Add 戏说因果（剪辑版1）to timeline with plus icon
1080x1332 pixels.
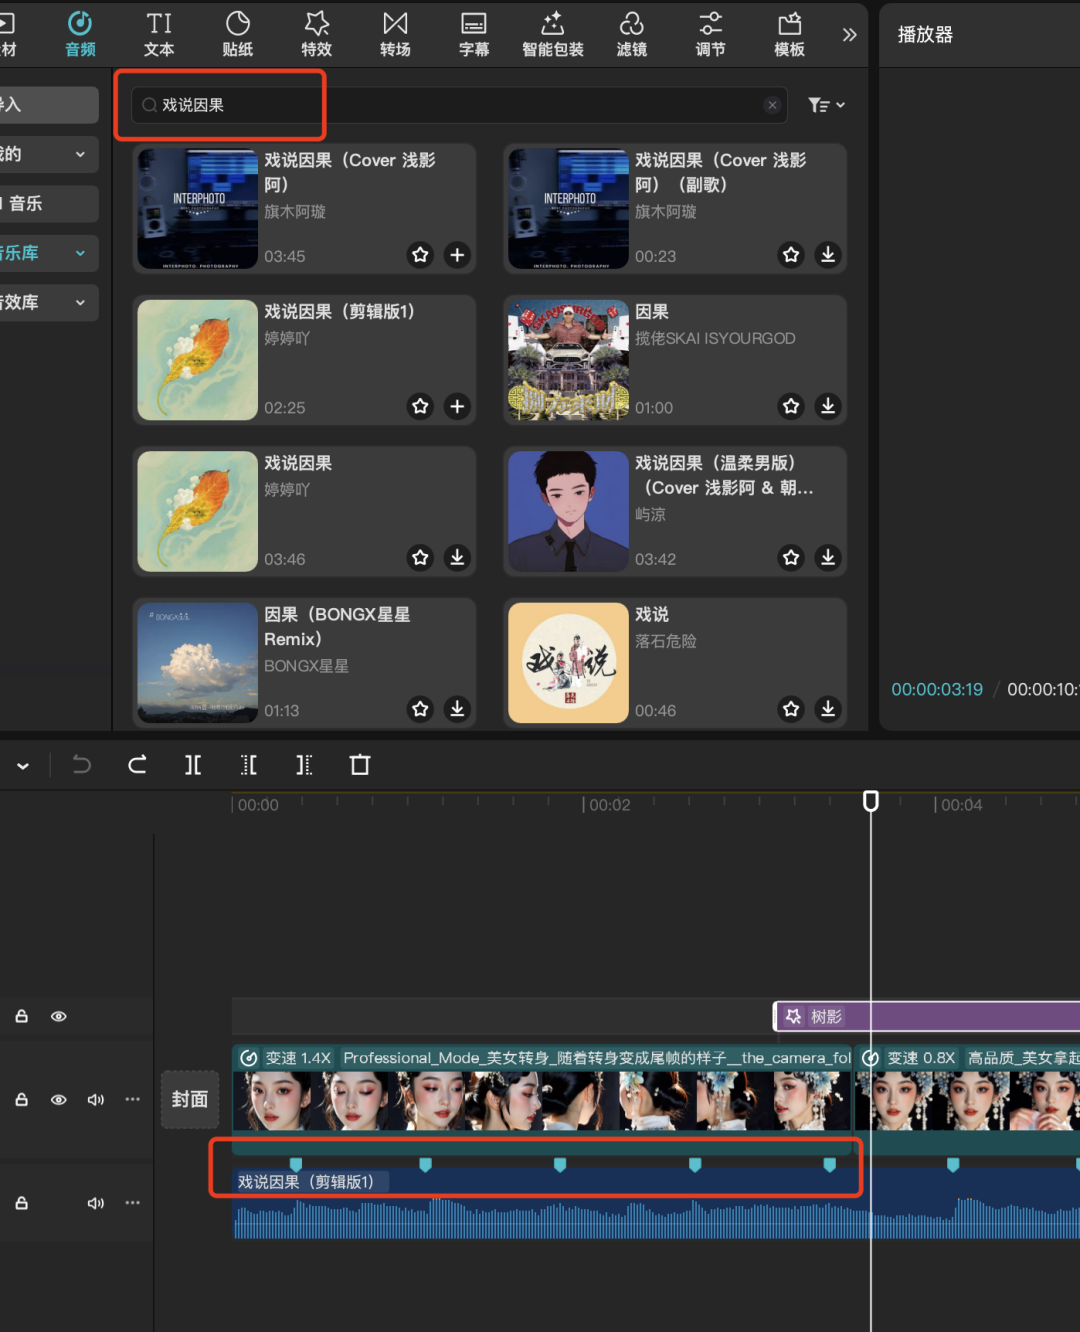tap(457, 406)
